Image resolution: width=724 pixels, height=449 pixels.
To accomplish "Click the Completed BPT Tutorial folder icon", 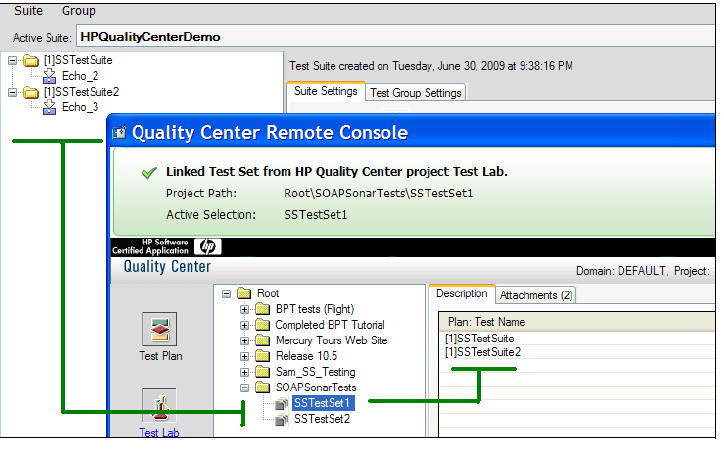I will point(262,325).
